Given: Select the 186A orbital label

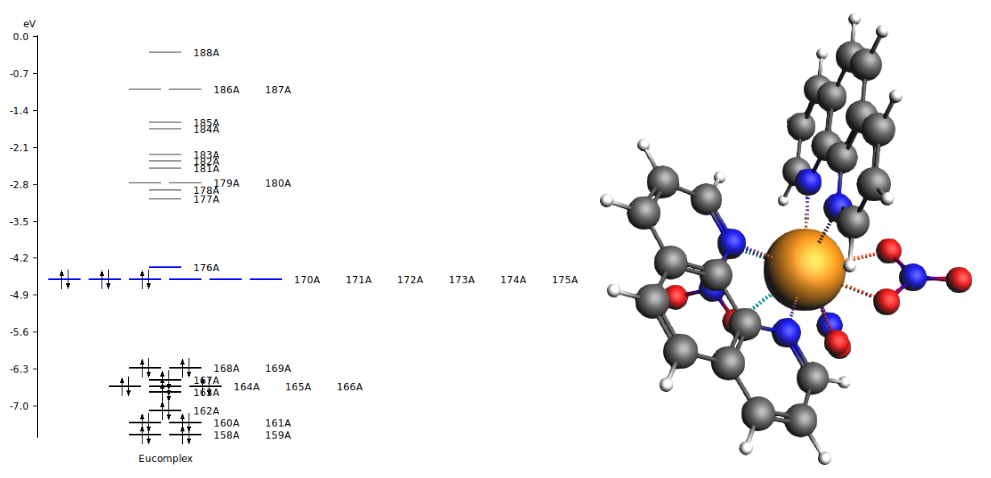Looking at the screenshot, I should pos(226,90).
